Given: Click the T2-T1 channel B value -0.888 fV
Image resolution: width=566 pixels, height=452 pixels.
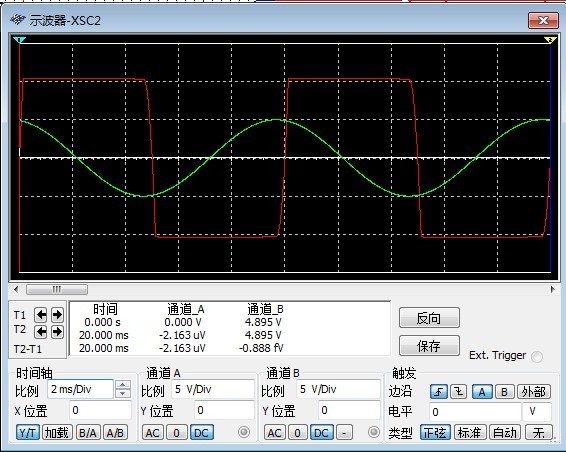Looking at the screenshot, I should 261,348.
